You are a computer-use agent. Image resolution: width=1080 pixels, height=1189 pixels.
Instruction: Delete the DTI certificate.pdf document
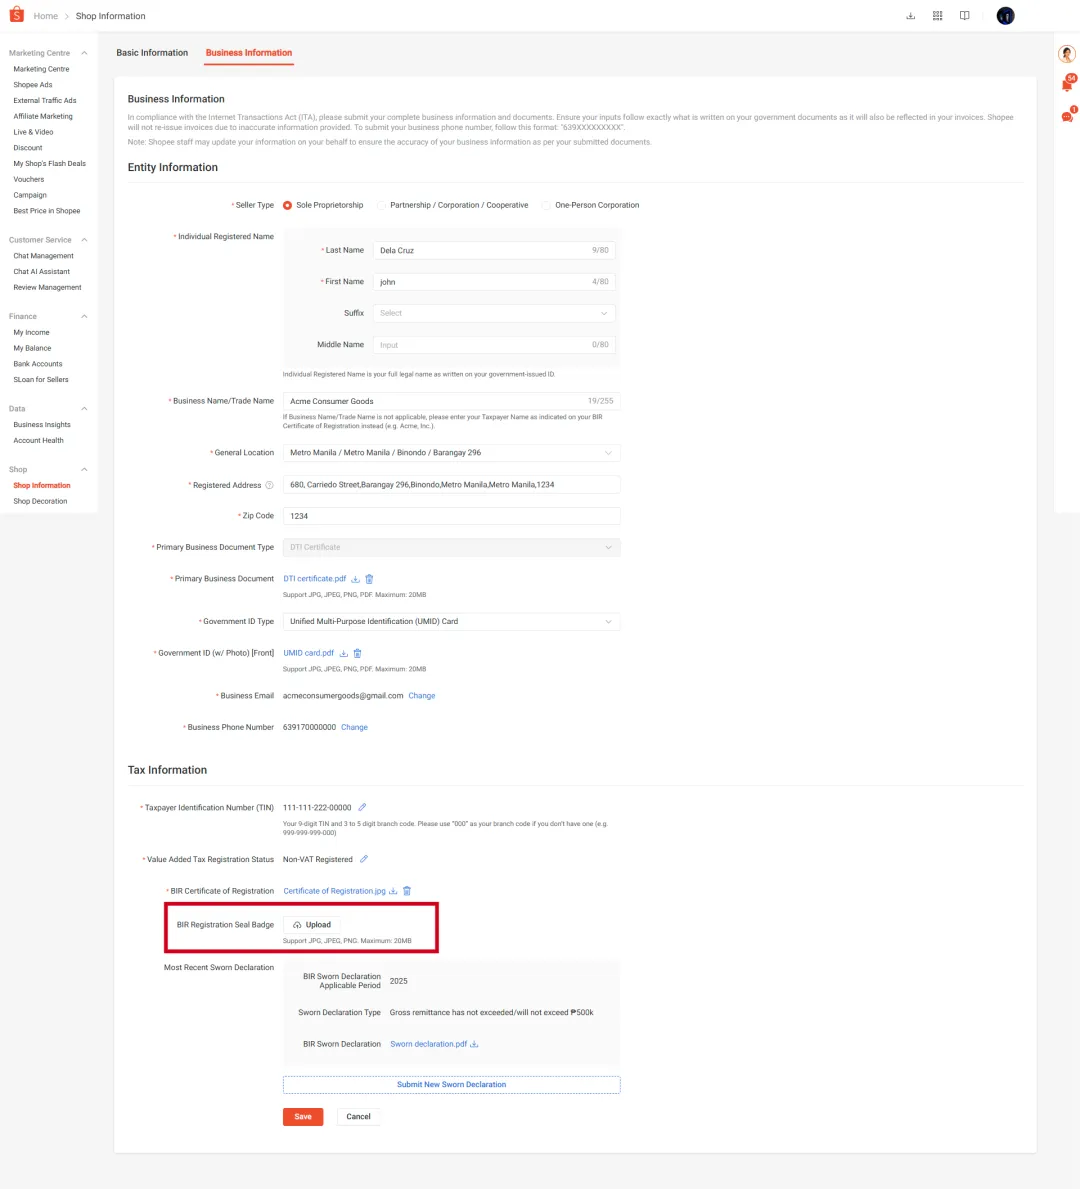coord(369,579)
